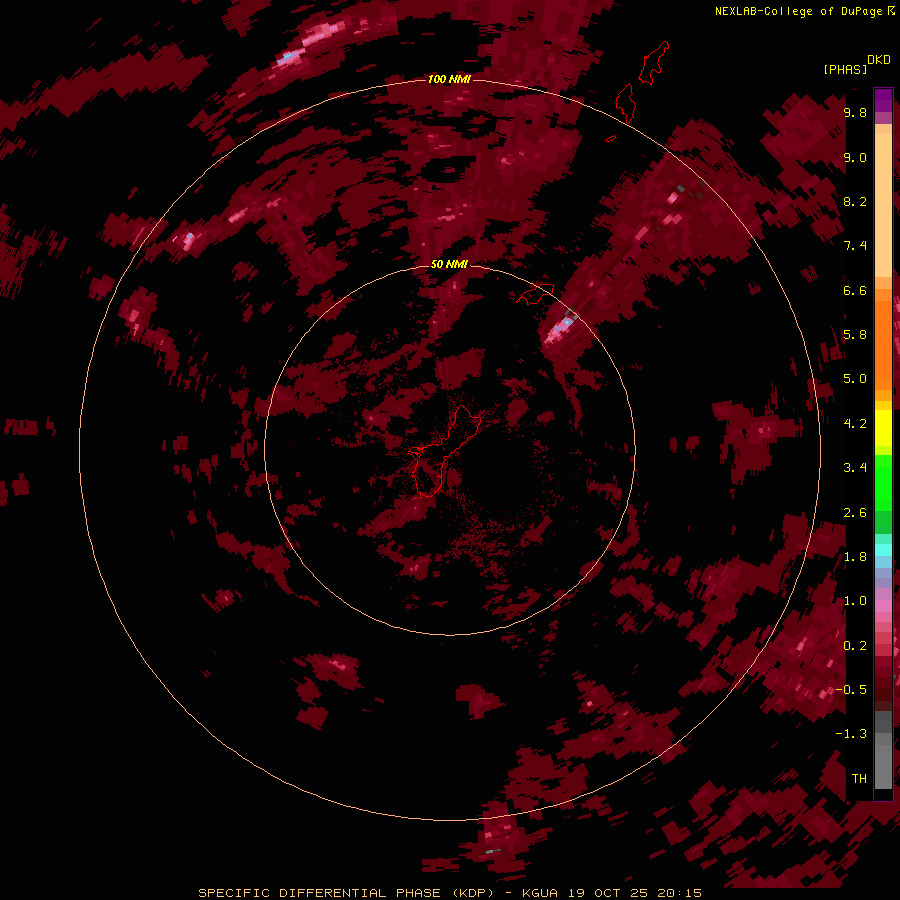Click the 5.8 scale value
Image resolution: width=900 pixels, height=900 pixels.
point(855,335)
